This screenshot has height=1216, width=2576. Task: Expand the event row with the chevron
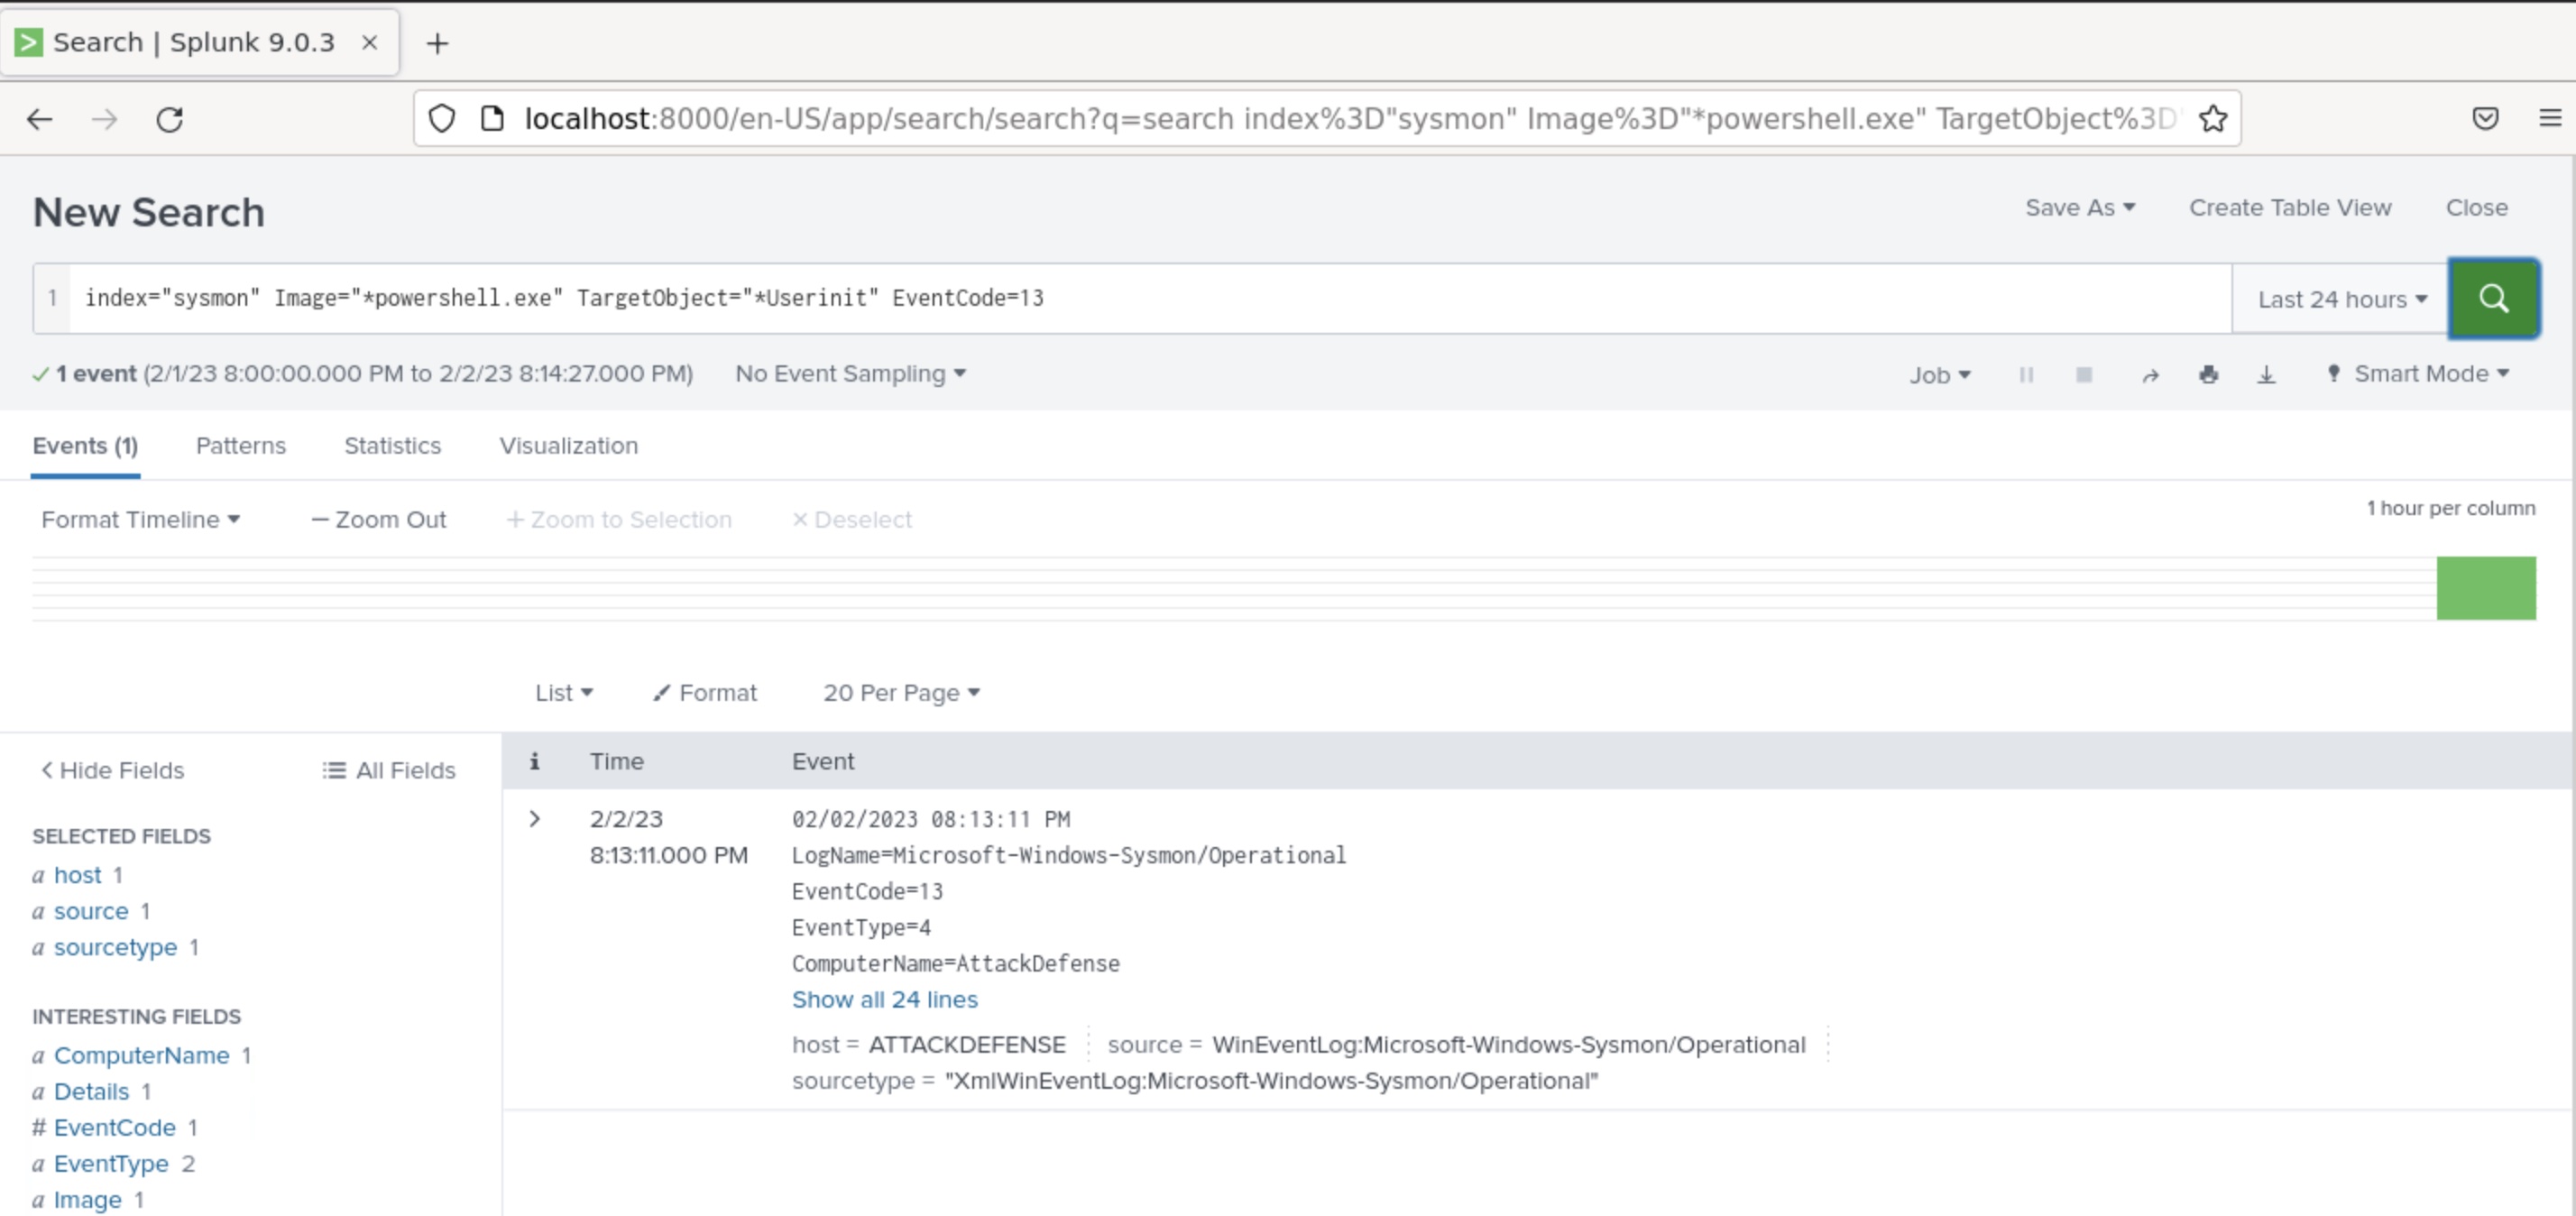[535, 819]
